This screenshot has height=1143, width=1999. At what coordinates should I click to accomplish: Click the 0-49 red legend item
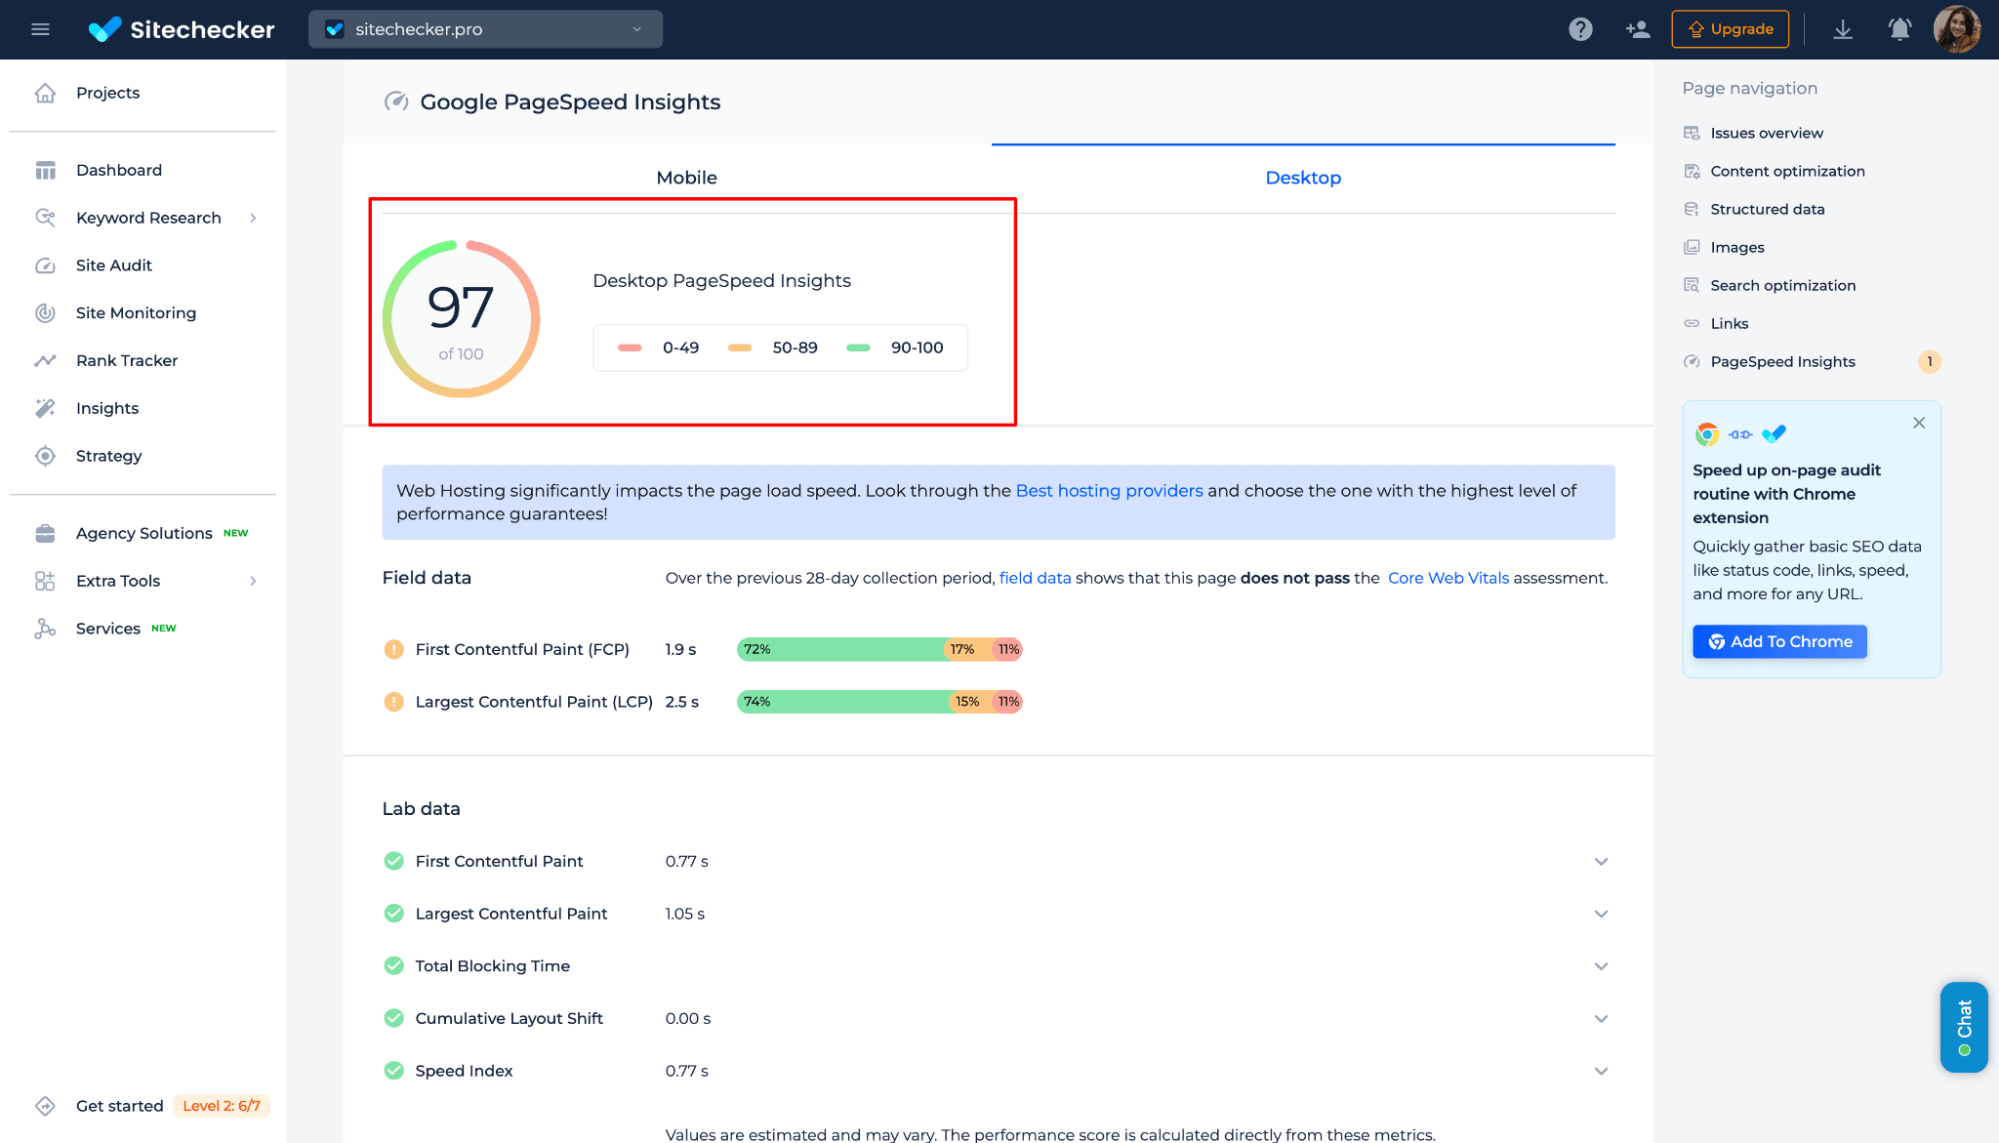658,348
